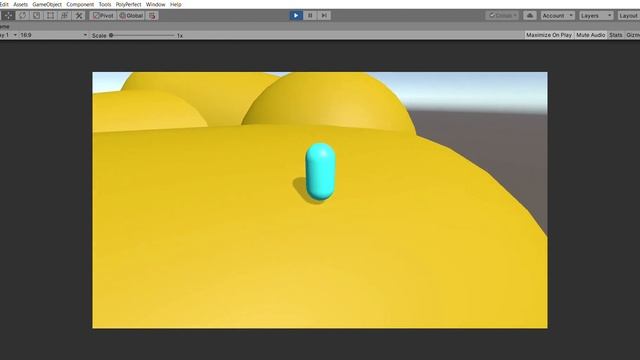This screenshot has height=360, width=640.
Task: Click the cyan capsule player object
Action: coord(320,171)
